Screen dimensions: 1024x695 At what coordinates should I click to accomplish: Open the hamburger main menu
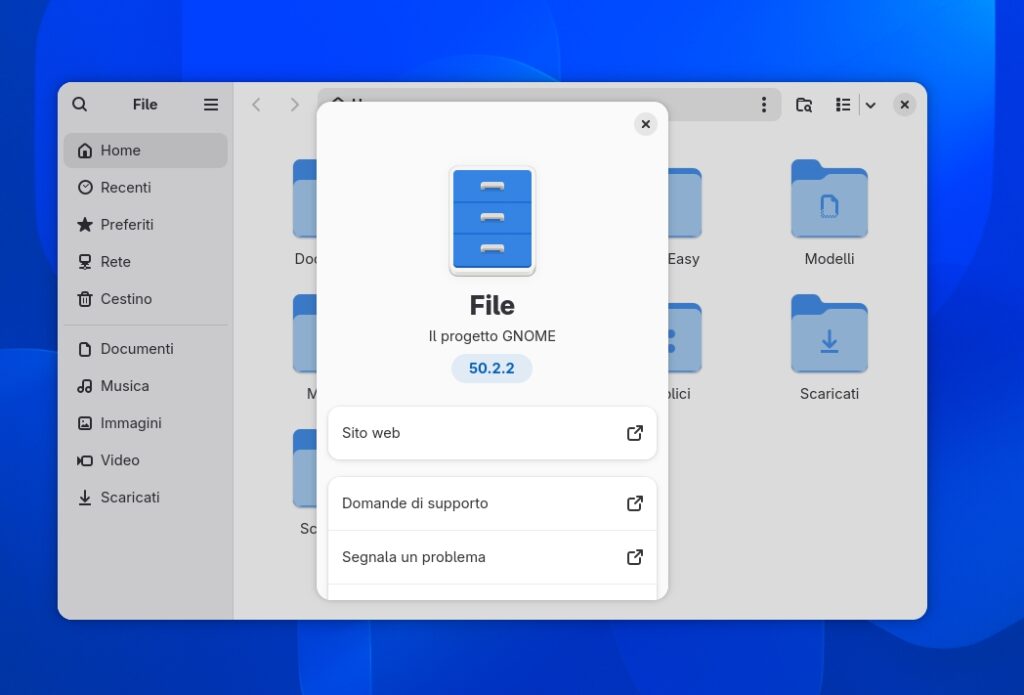click(x=210, y=105)
